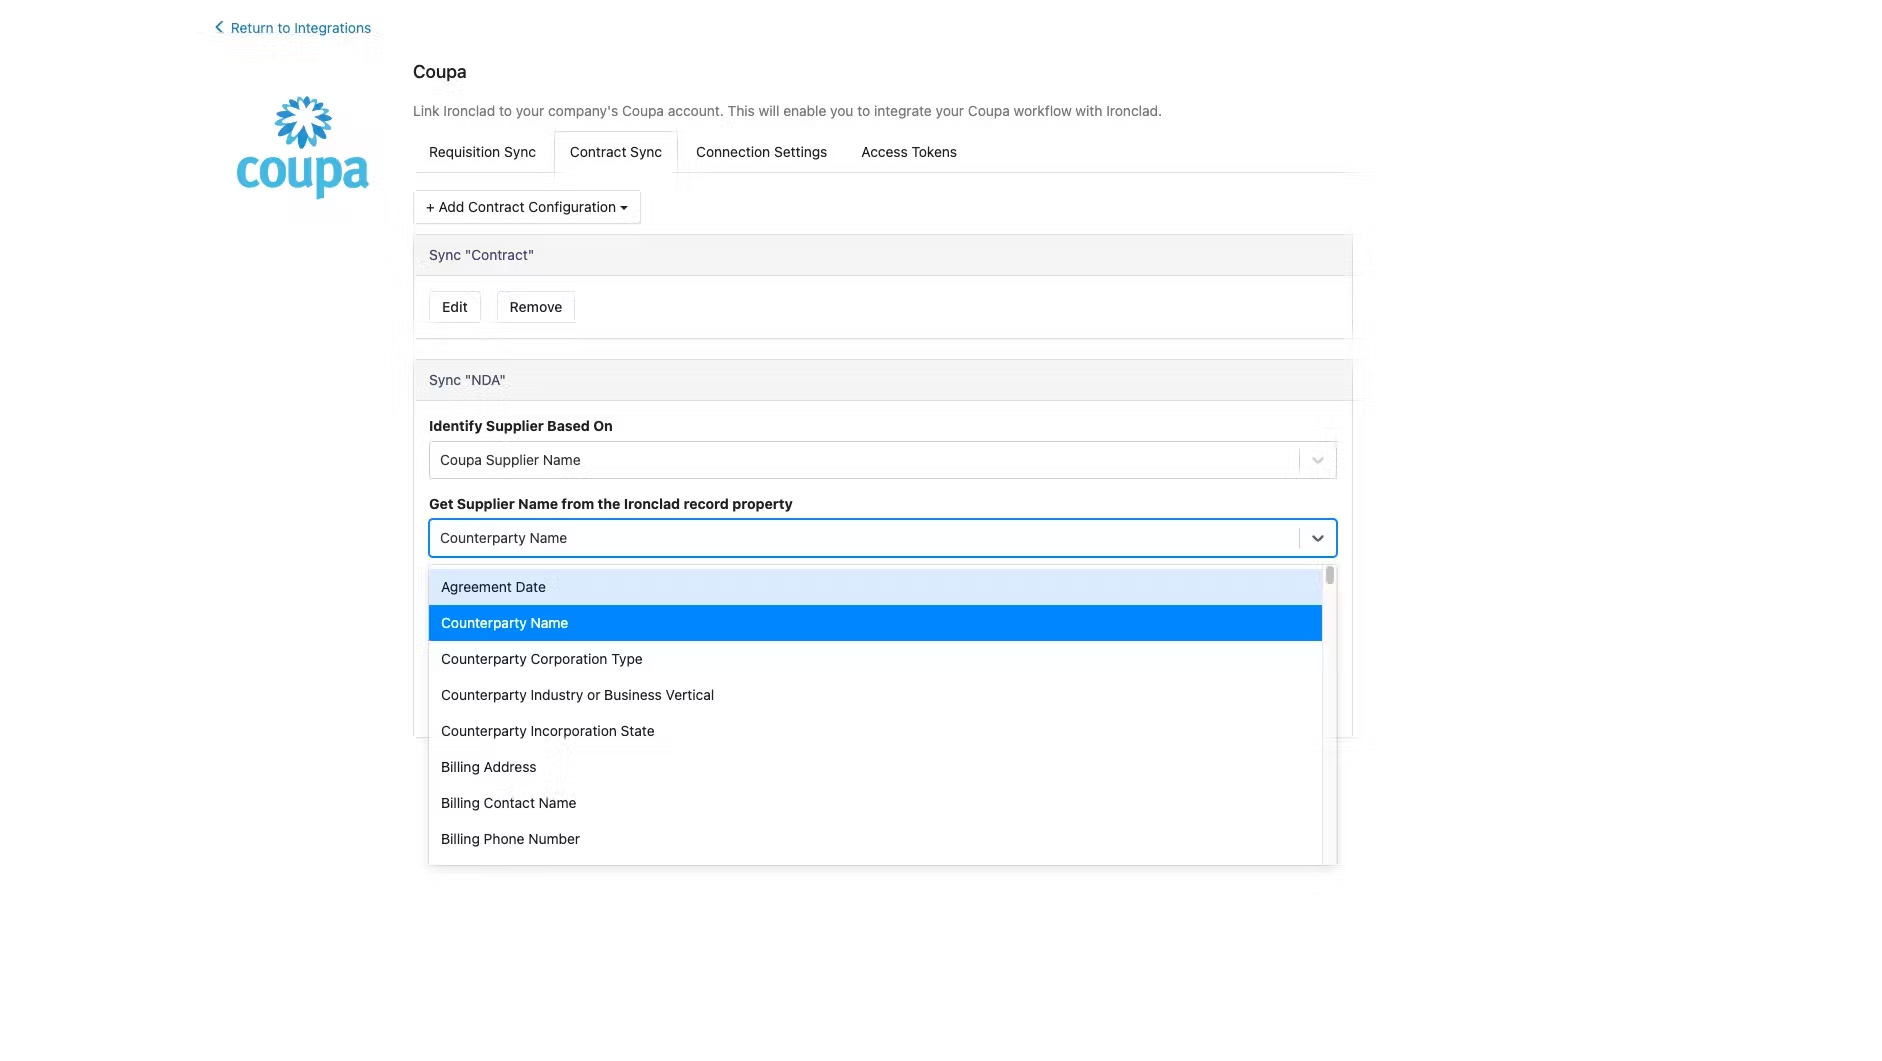Select Counterparty Incorporation State option

coord(875,731)
